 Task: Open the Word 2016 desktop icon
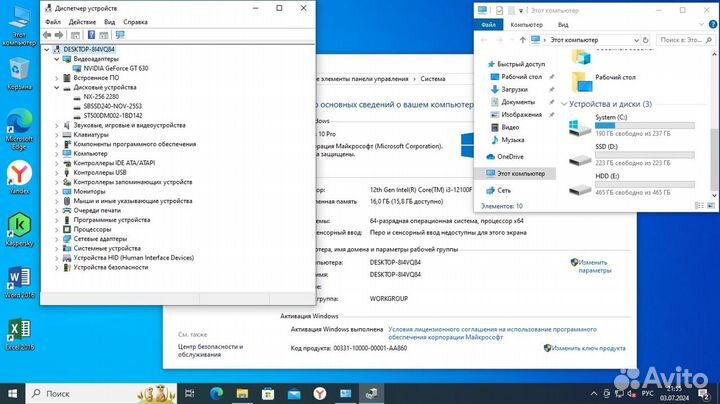click(x=18, y=278)
